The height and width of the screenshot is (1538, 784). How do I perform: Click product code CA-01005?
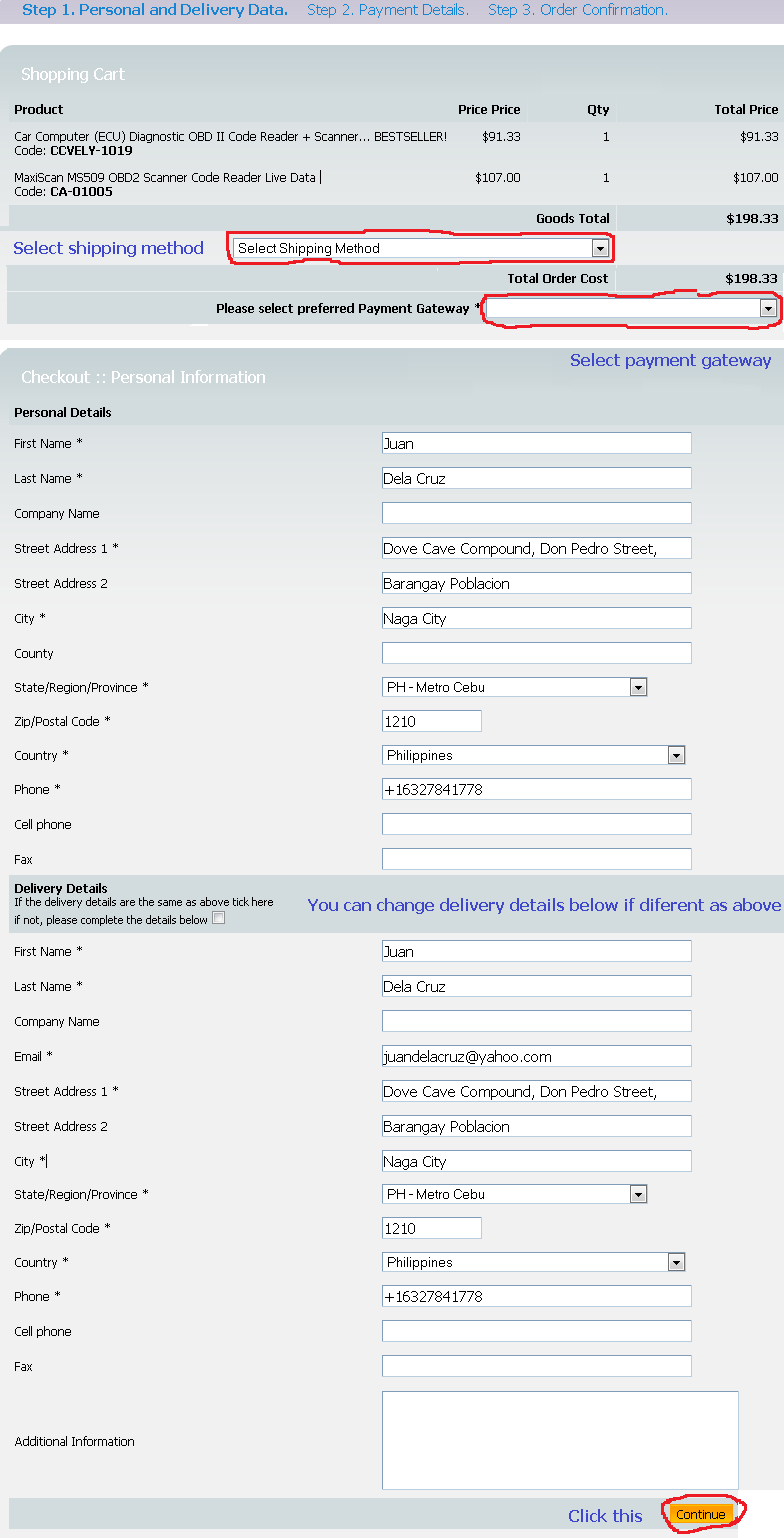[x=81, y=192]
